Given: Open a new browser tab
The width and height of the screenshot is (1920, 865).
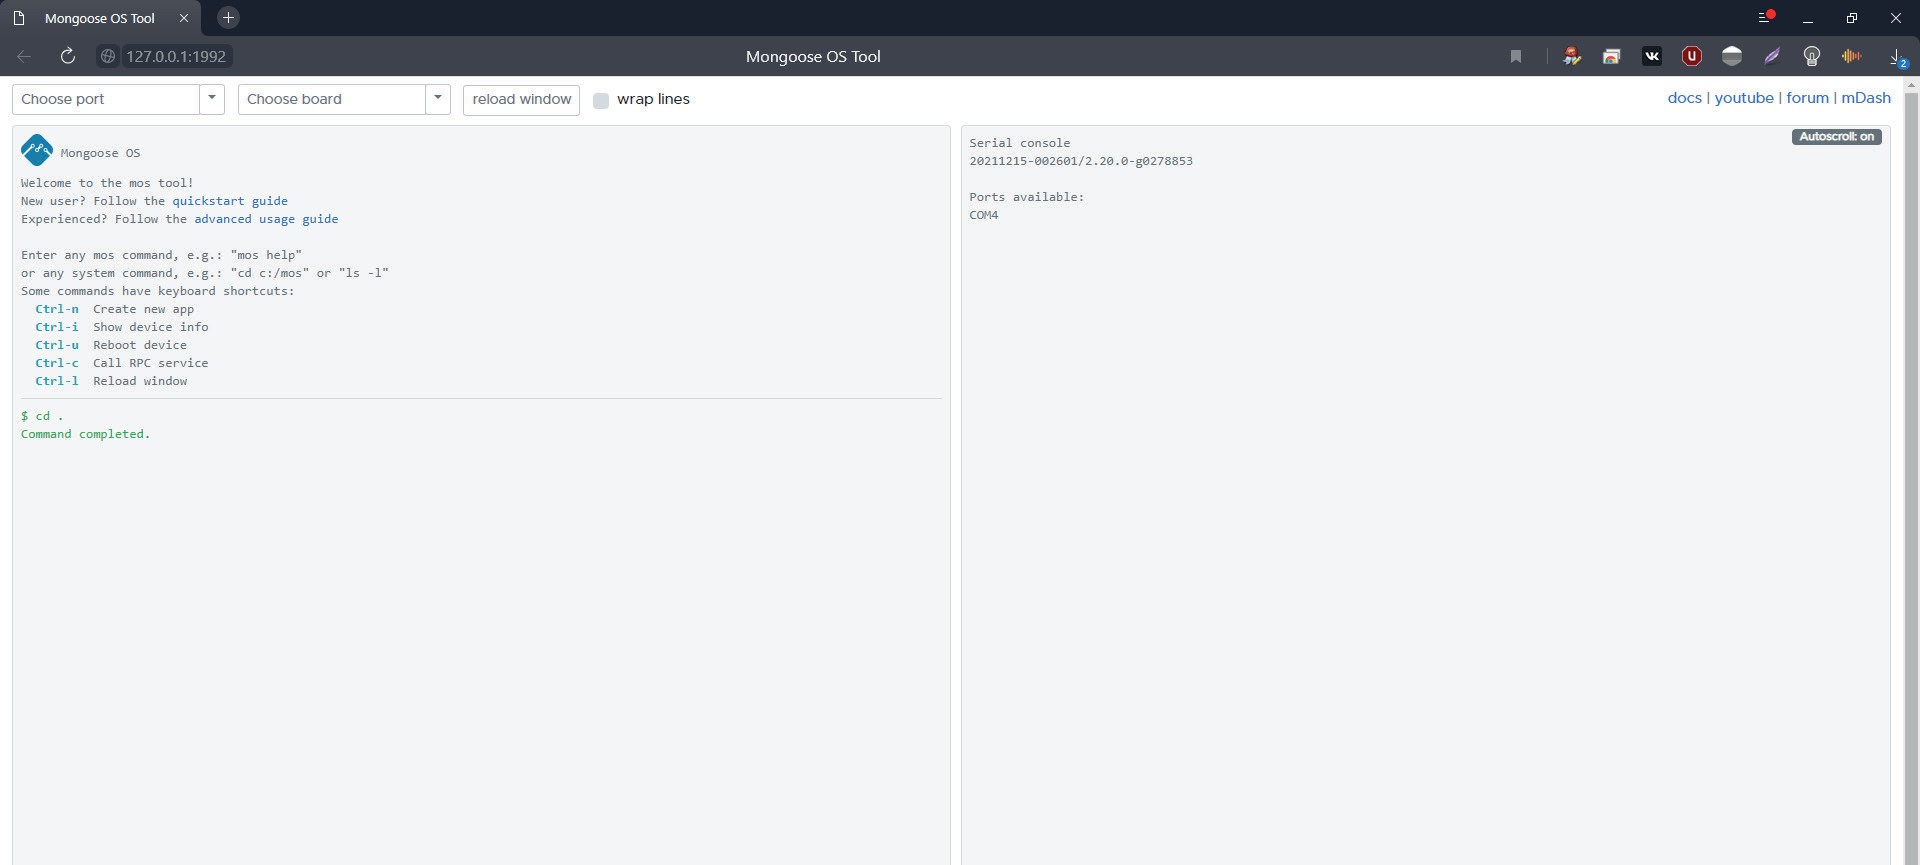Looking at the screenshot, I should 228,18.
